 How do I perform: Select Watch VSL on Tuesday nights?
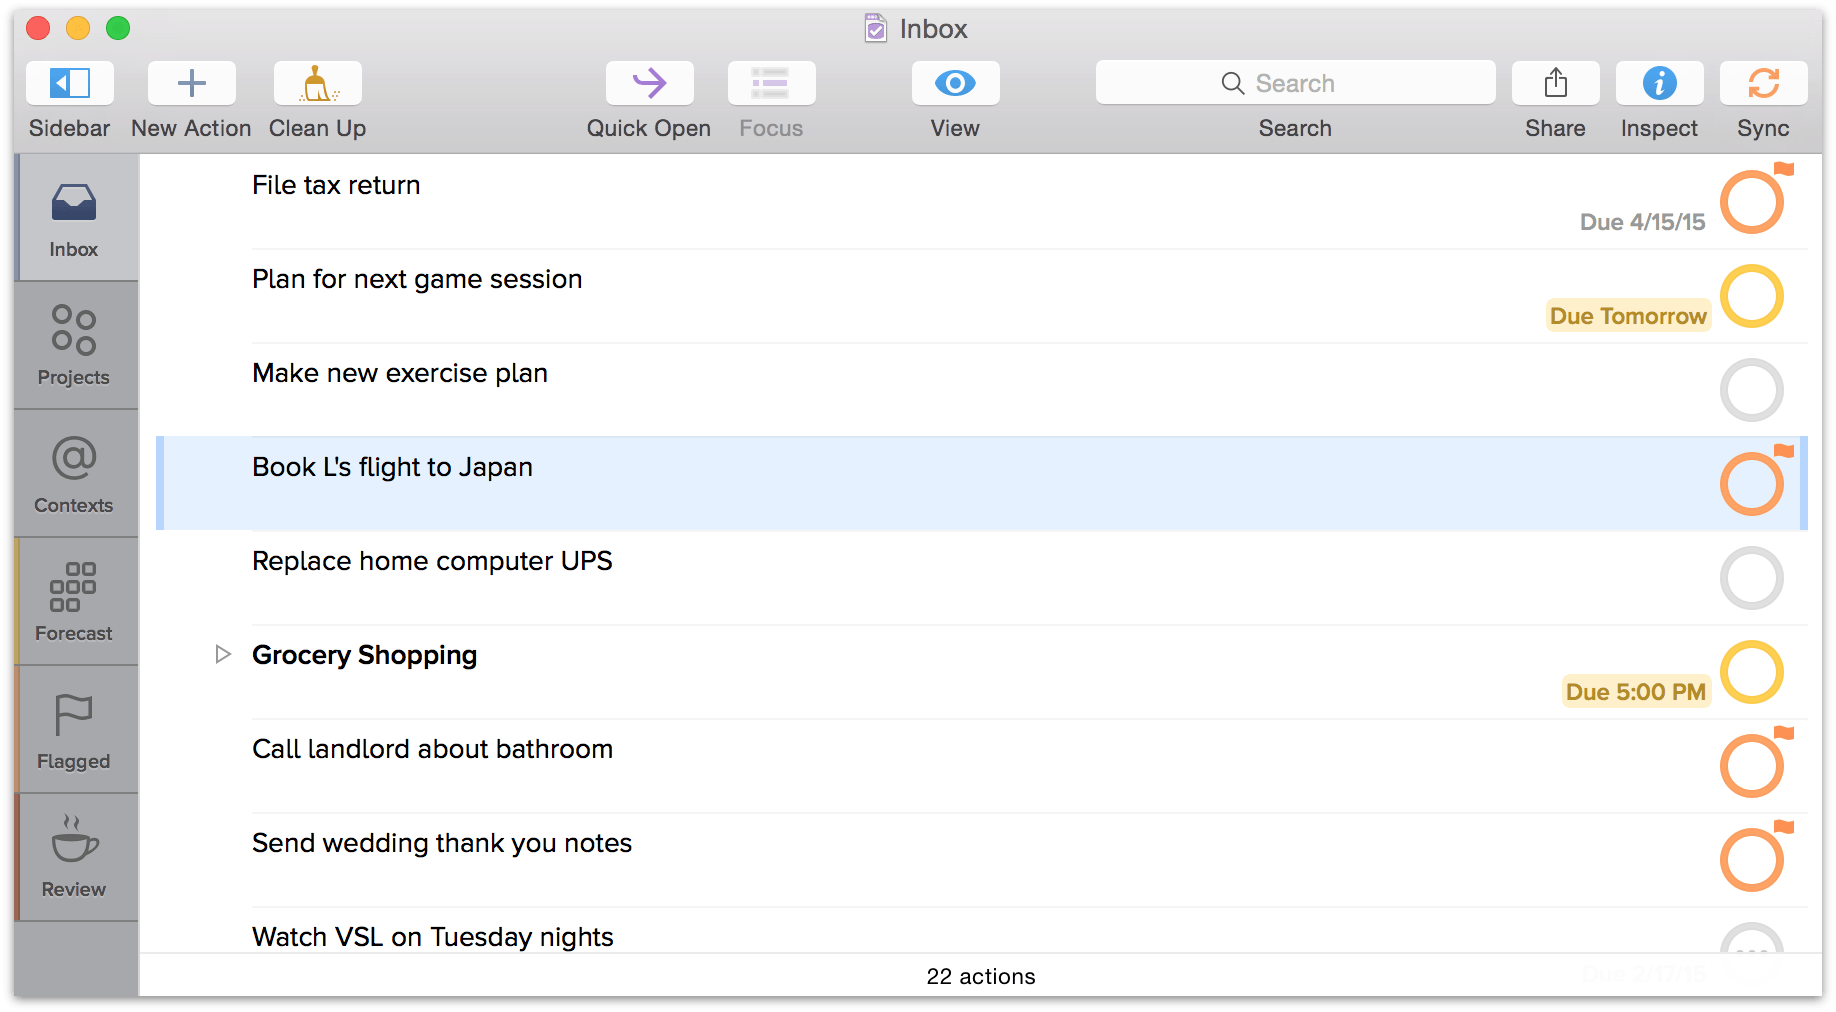tap(432, 937)
